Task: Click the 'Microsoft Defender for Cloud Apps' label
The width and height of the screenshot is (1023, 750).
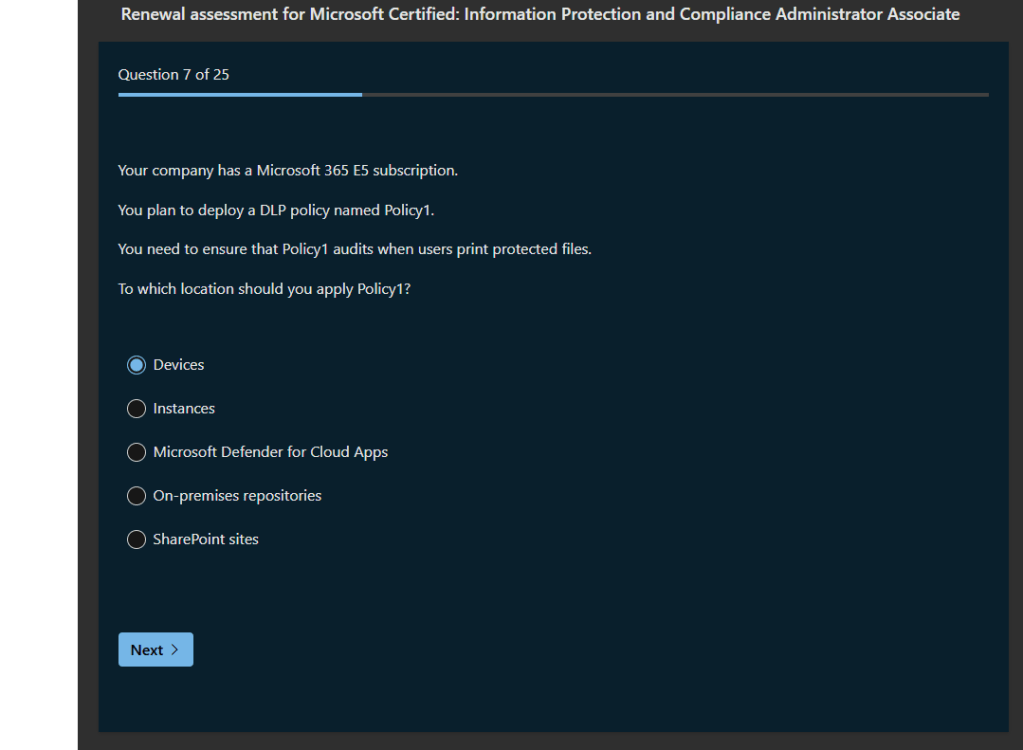Action: [270, 452]
